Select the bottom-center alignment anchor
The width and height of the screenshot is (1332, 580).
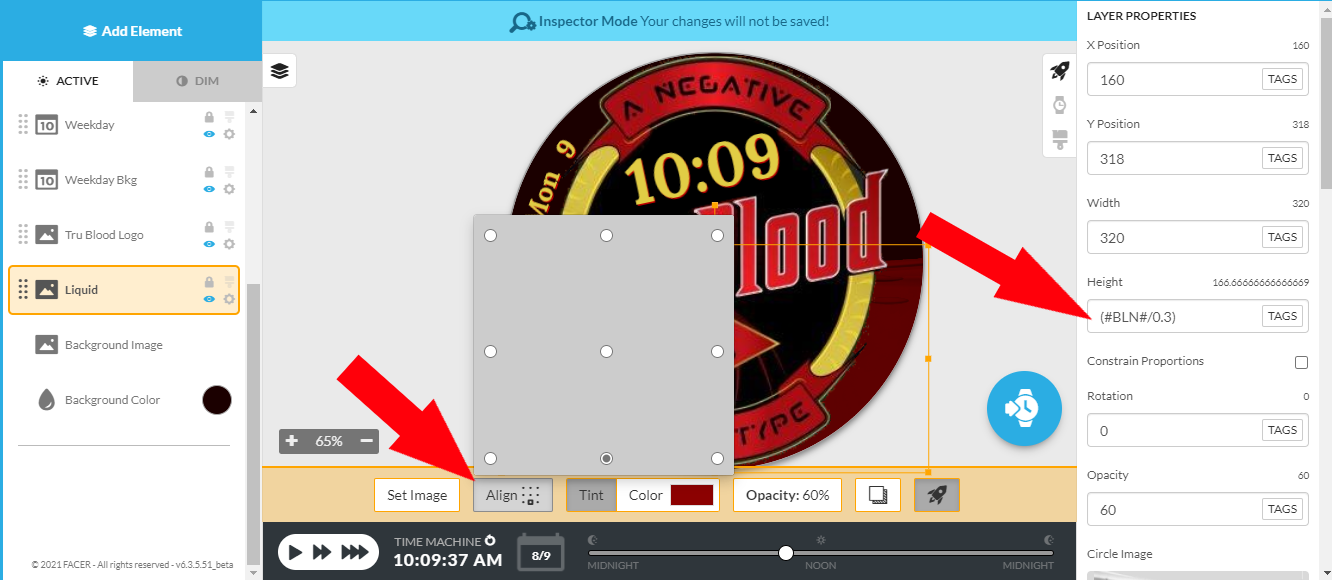[x=606, y=458]
